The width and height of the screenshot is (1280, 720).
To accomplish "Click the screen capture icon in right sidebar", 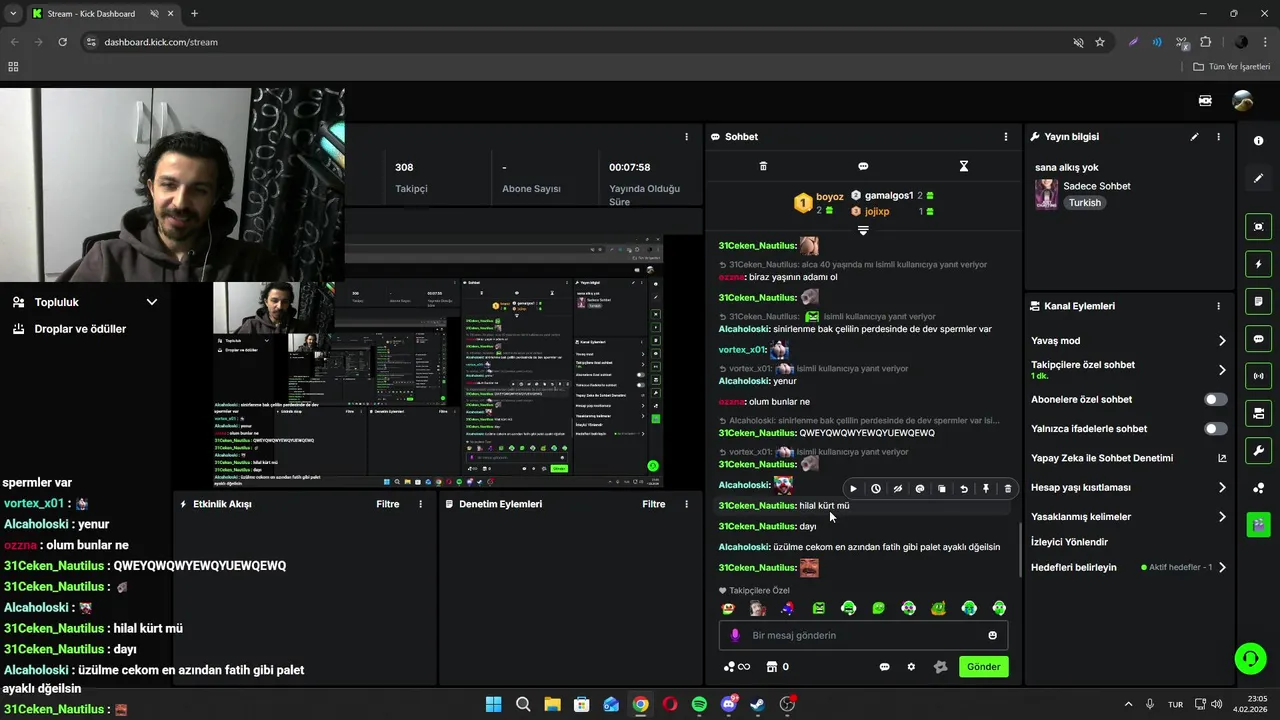I will pyautogui.click(x=1258, y=227).
